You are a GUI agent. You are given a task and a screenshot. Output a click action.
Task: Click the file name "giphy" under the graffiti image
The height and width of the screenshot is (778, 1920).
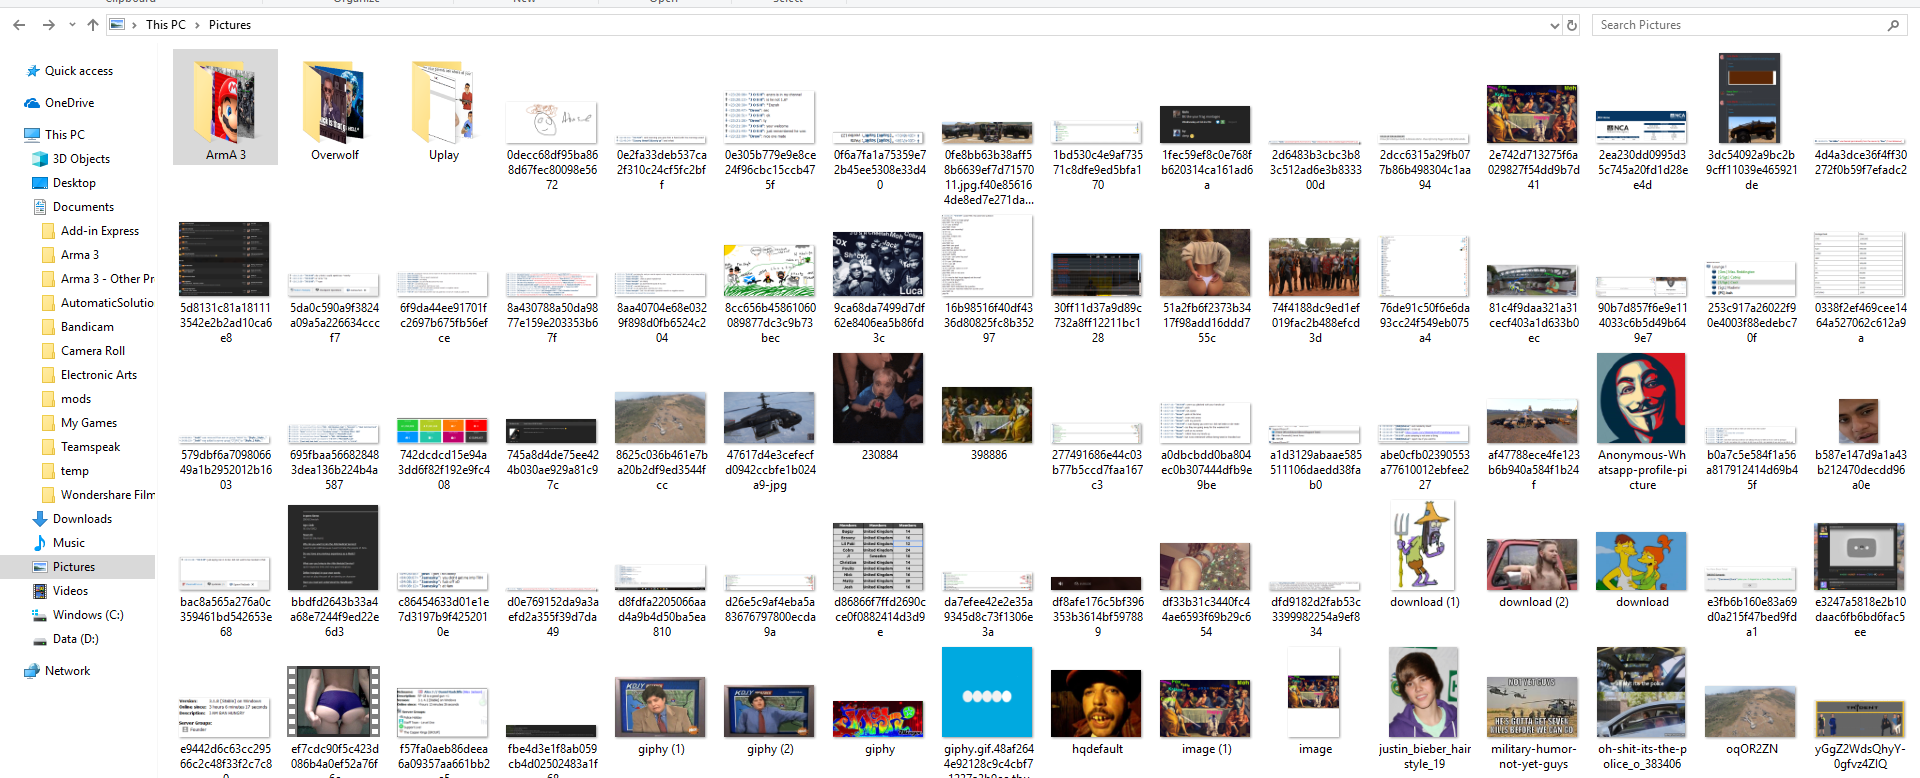(880, 749)
